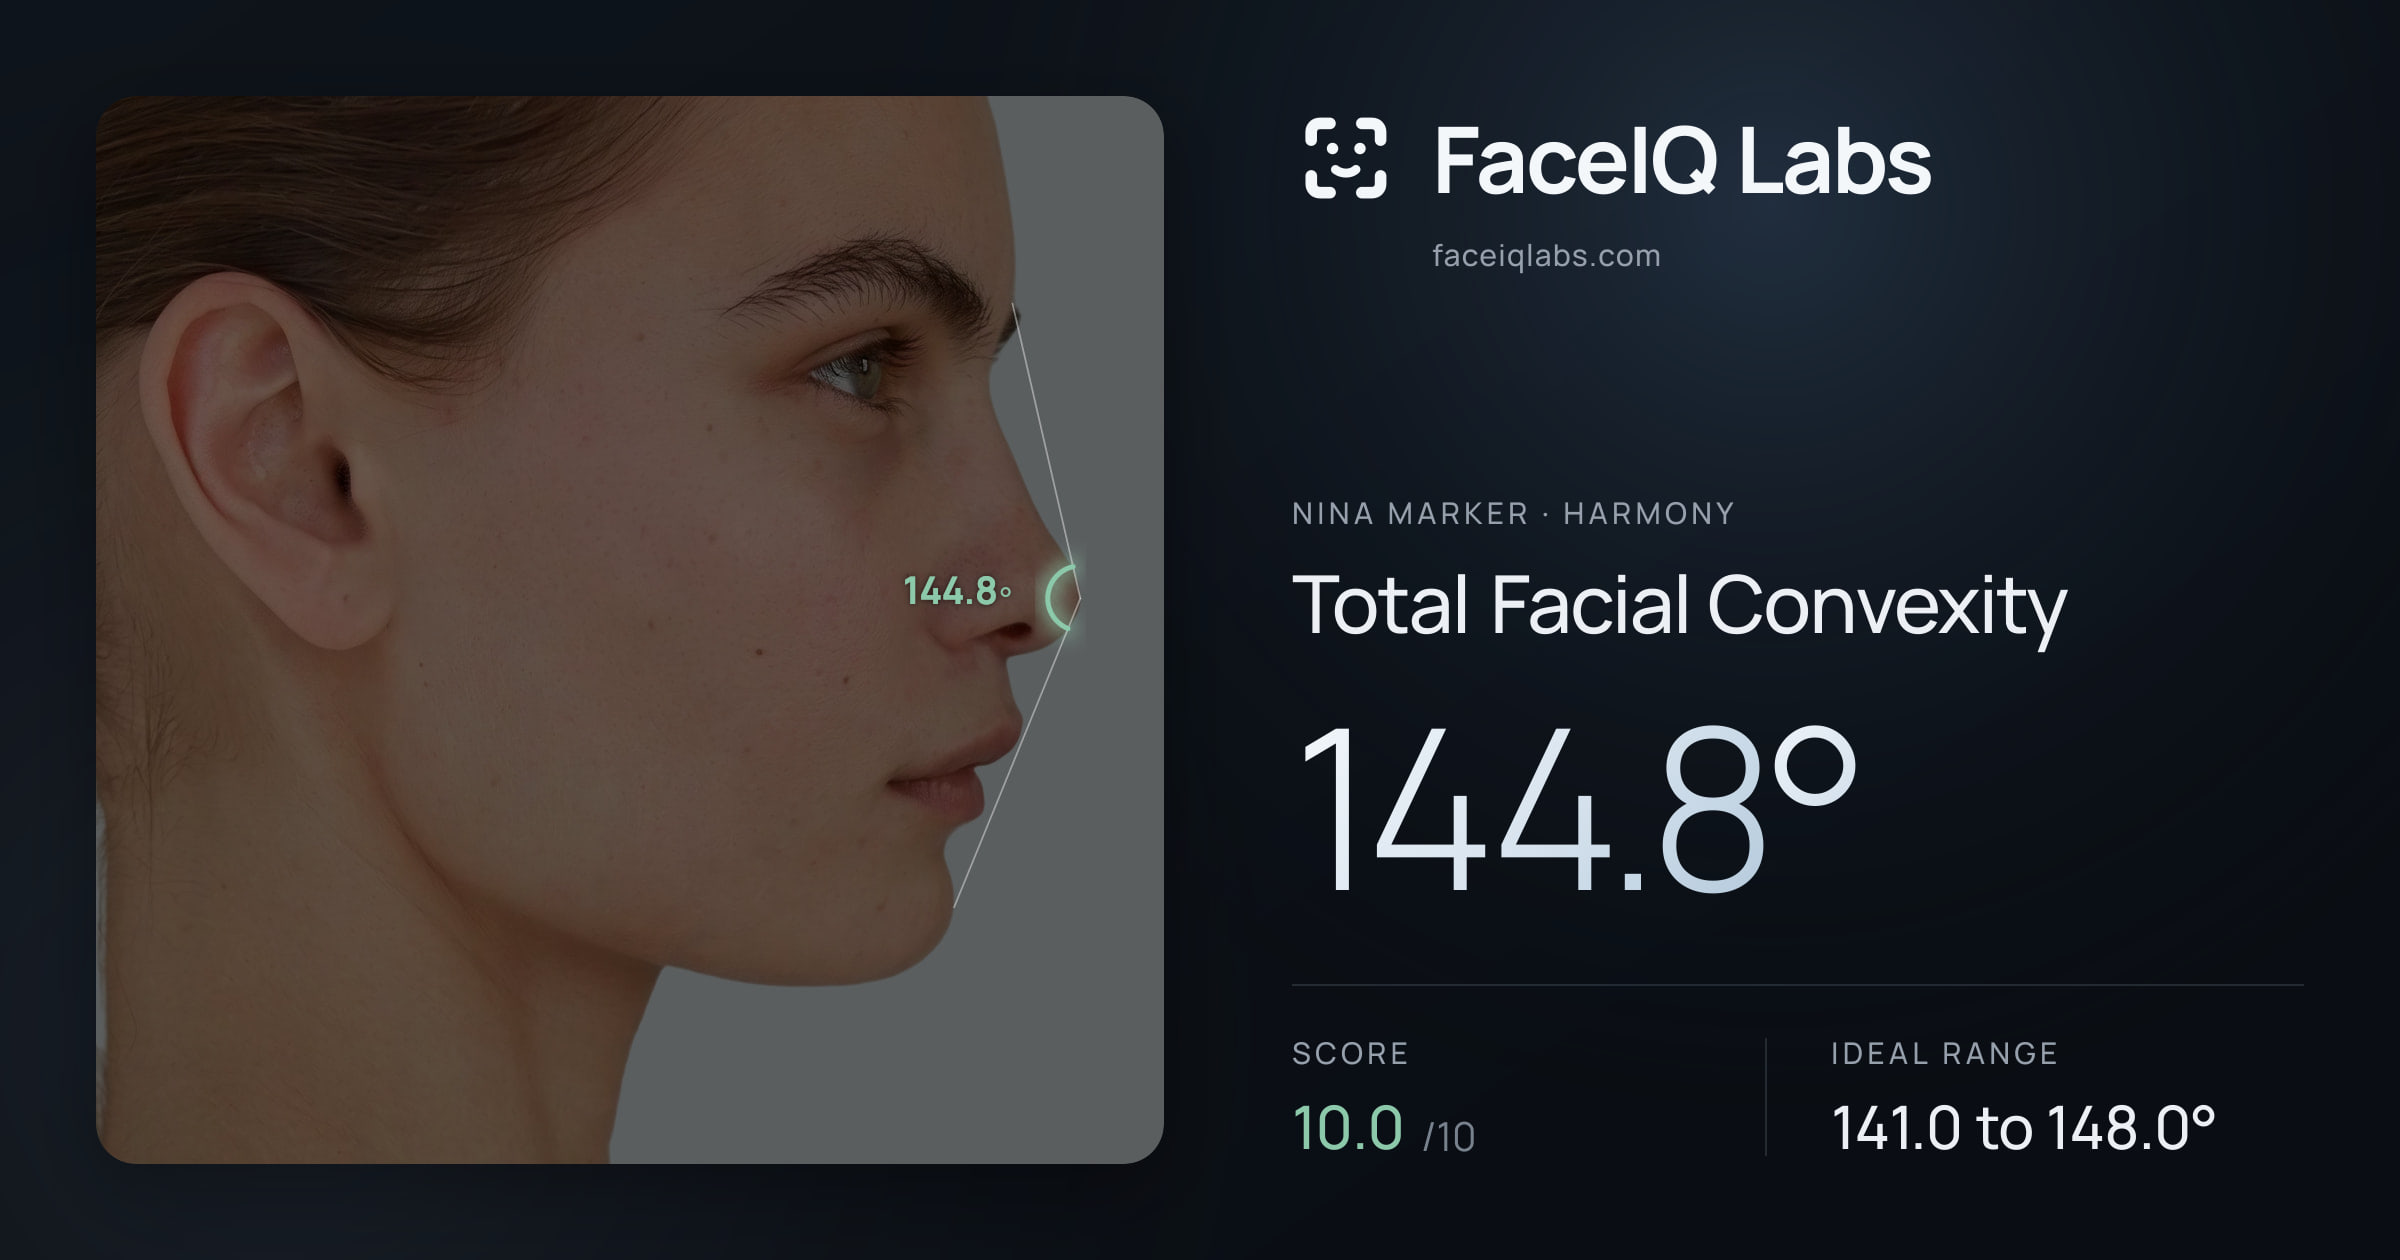Click the SCORE label
This screenshot has height=1260, width=2400.
[1350, 1053]
